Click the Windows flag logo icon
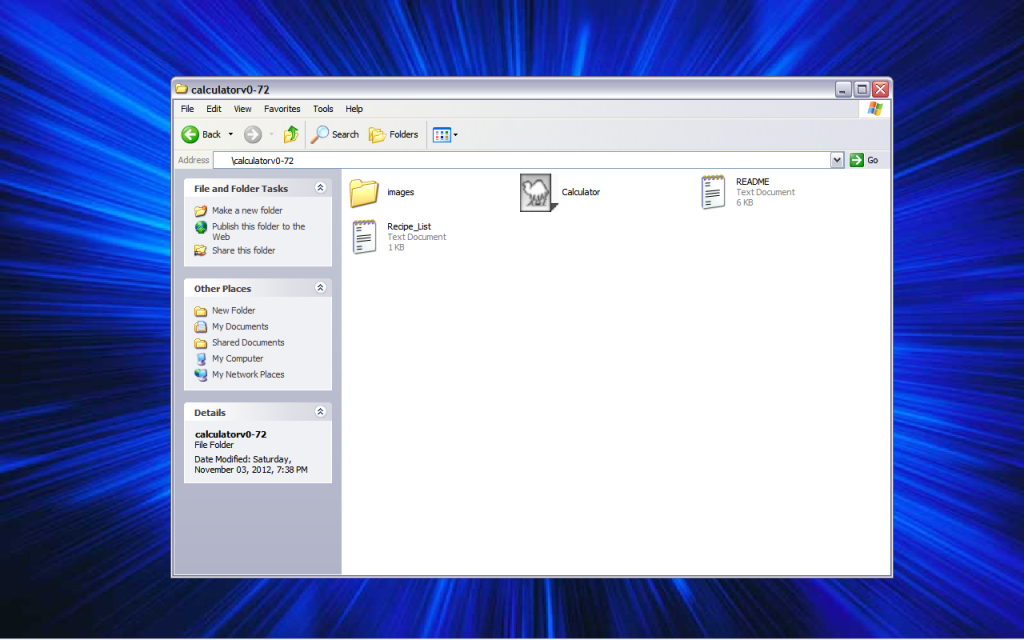The image size is (1024, 640). click(x=875, y=109)
